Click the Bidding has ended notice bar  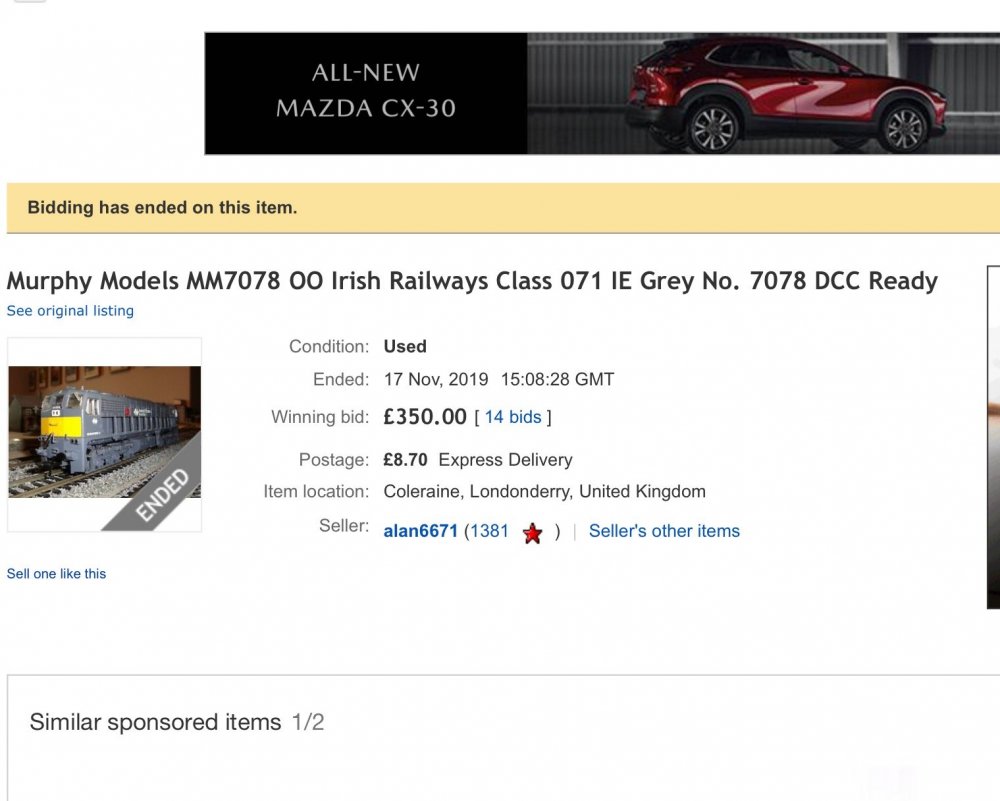(x=500, y=208)
